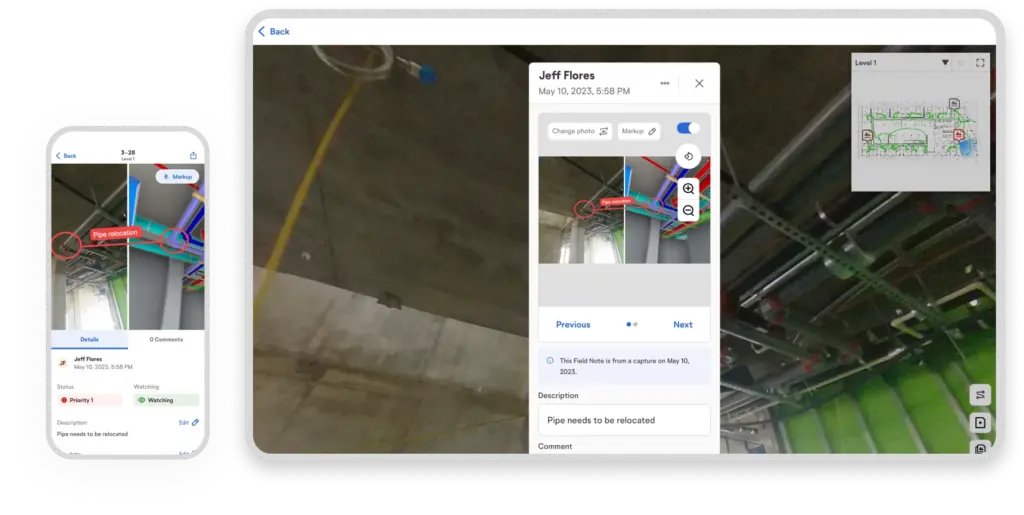The width and height of the screenshot is (1024, 515).
Task: Tap the share icon on the phone
Action: 193,155
